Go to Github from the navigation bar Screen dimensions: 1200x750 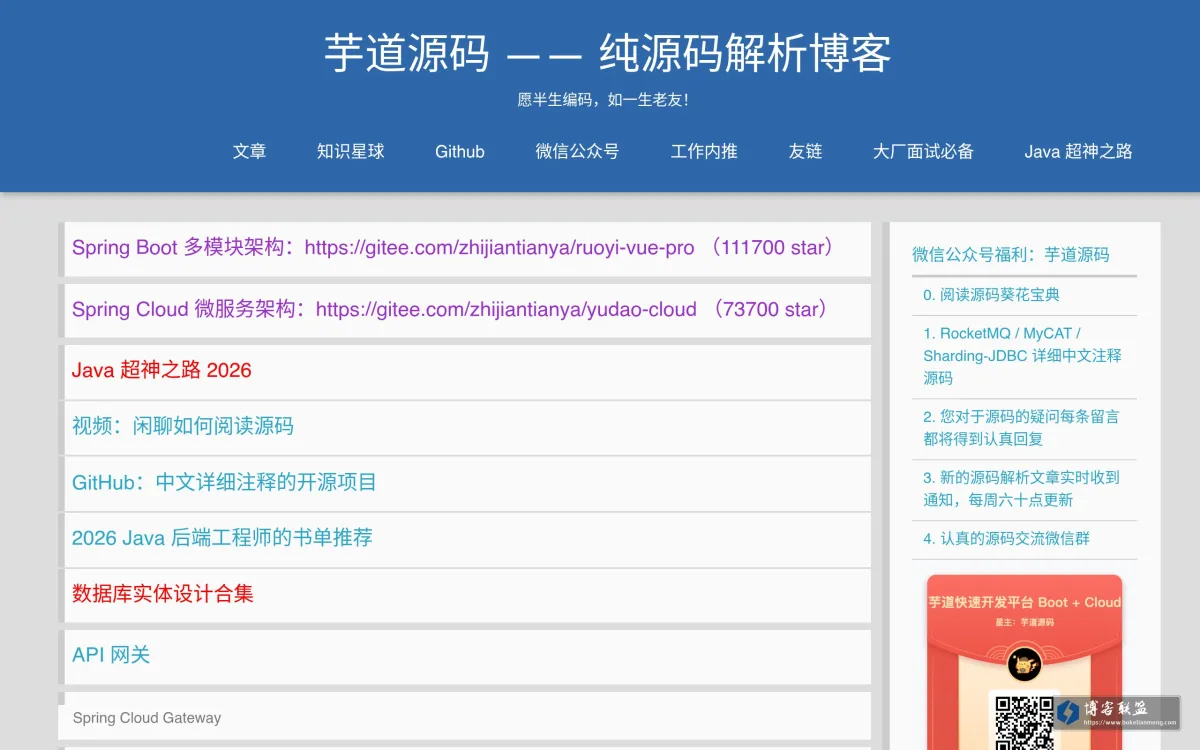pos(460,151)
